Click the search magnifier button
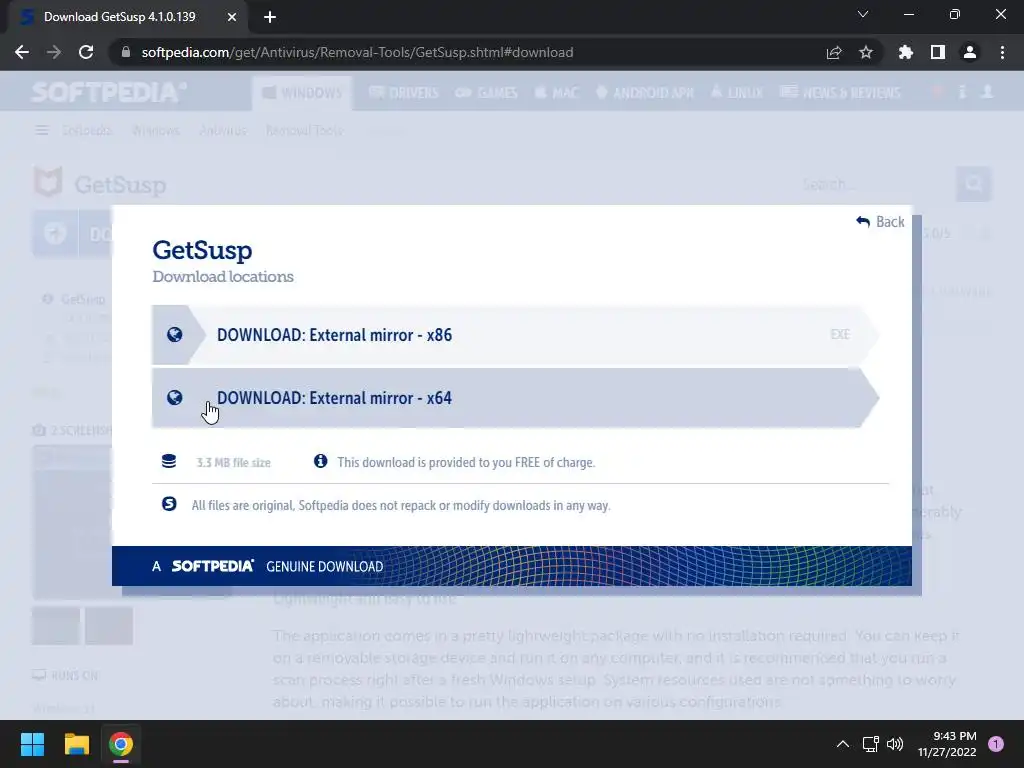This screenshot has width=1024, height=768. click(974, 184)
